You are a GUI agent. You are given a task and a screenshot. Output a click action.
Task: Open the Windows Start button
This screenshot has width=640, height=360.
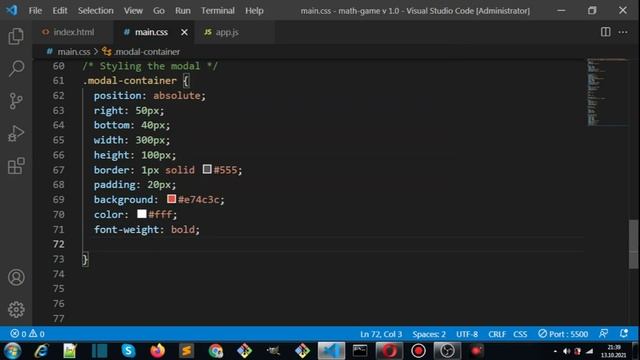pos(13,351)
